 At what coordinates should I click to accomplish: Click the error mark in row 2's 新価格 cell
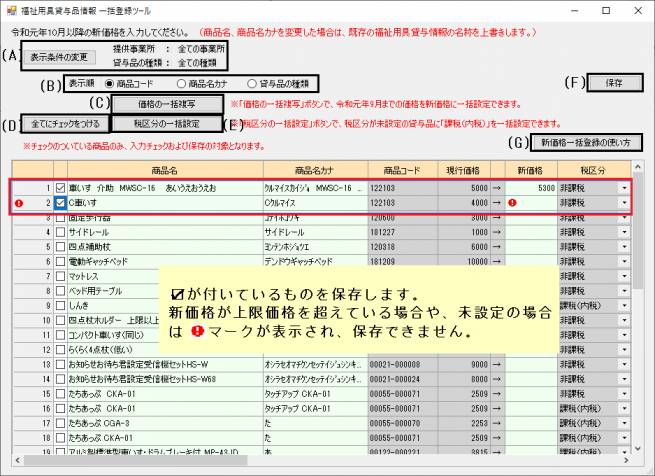pyautogui.click(x=512, y=203)
